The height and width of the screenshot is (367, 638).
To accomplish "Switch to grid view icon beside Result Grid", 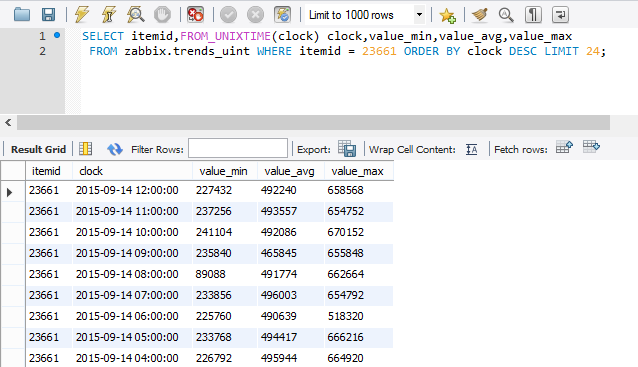I will [85, 149].
